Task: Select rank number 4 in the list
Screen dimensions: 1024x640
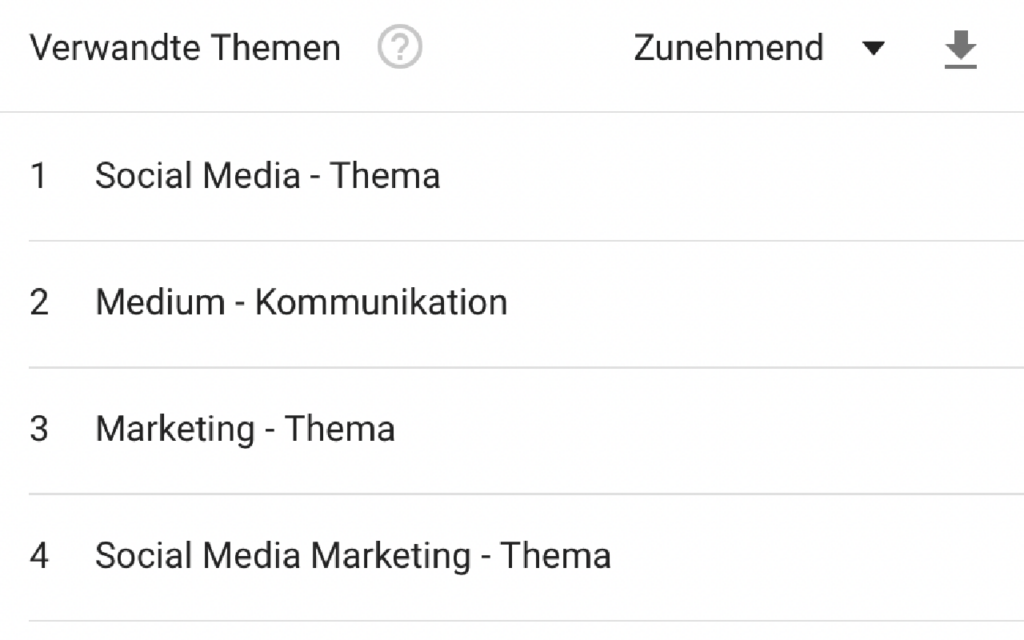Action: 39,556
